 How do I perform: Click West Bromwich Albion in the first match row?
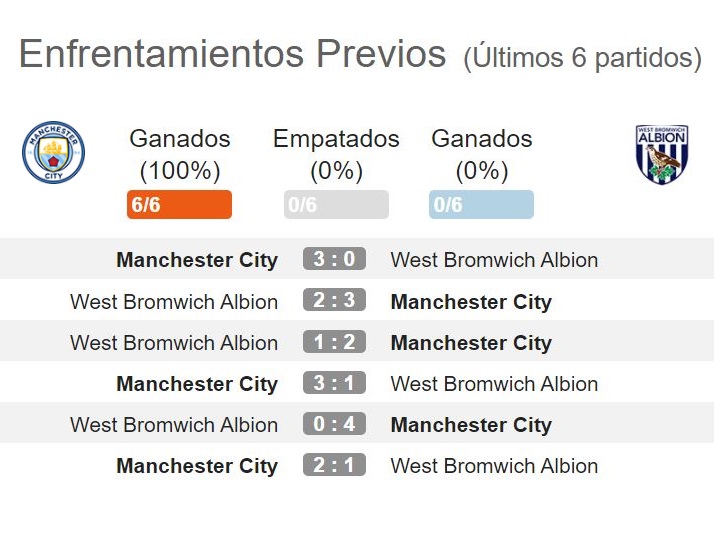(494, 260)
